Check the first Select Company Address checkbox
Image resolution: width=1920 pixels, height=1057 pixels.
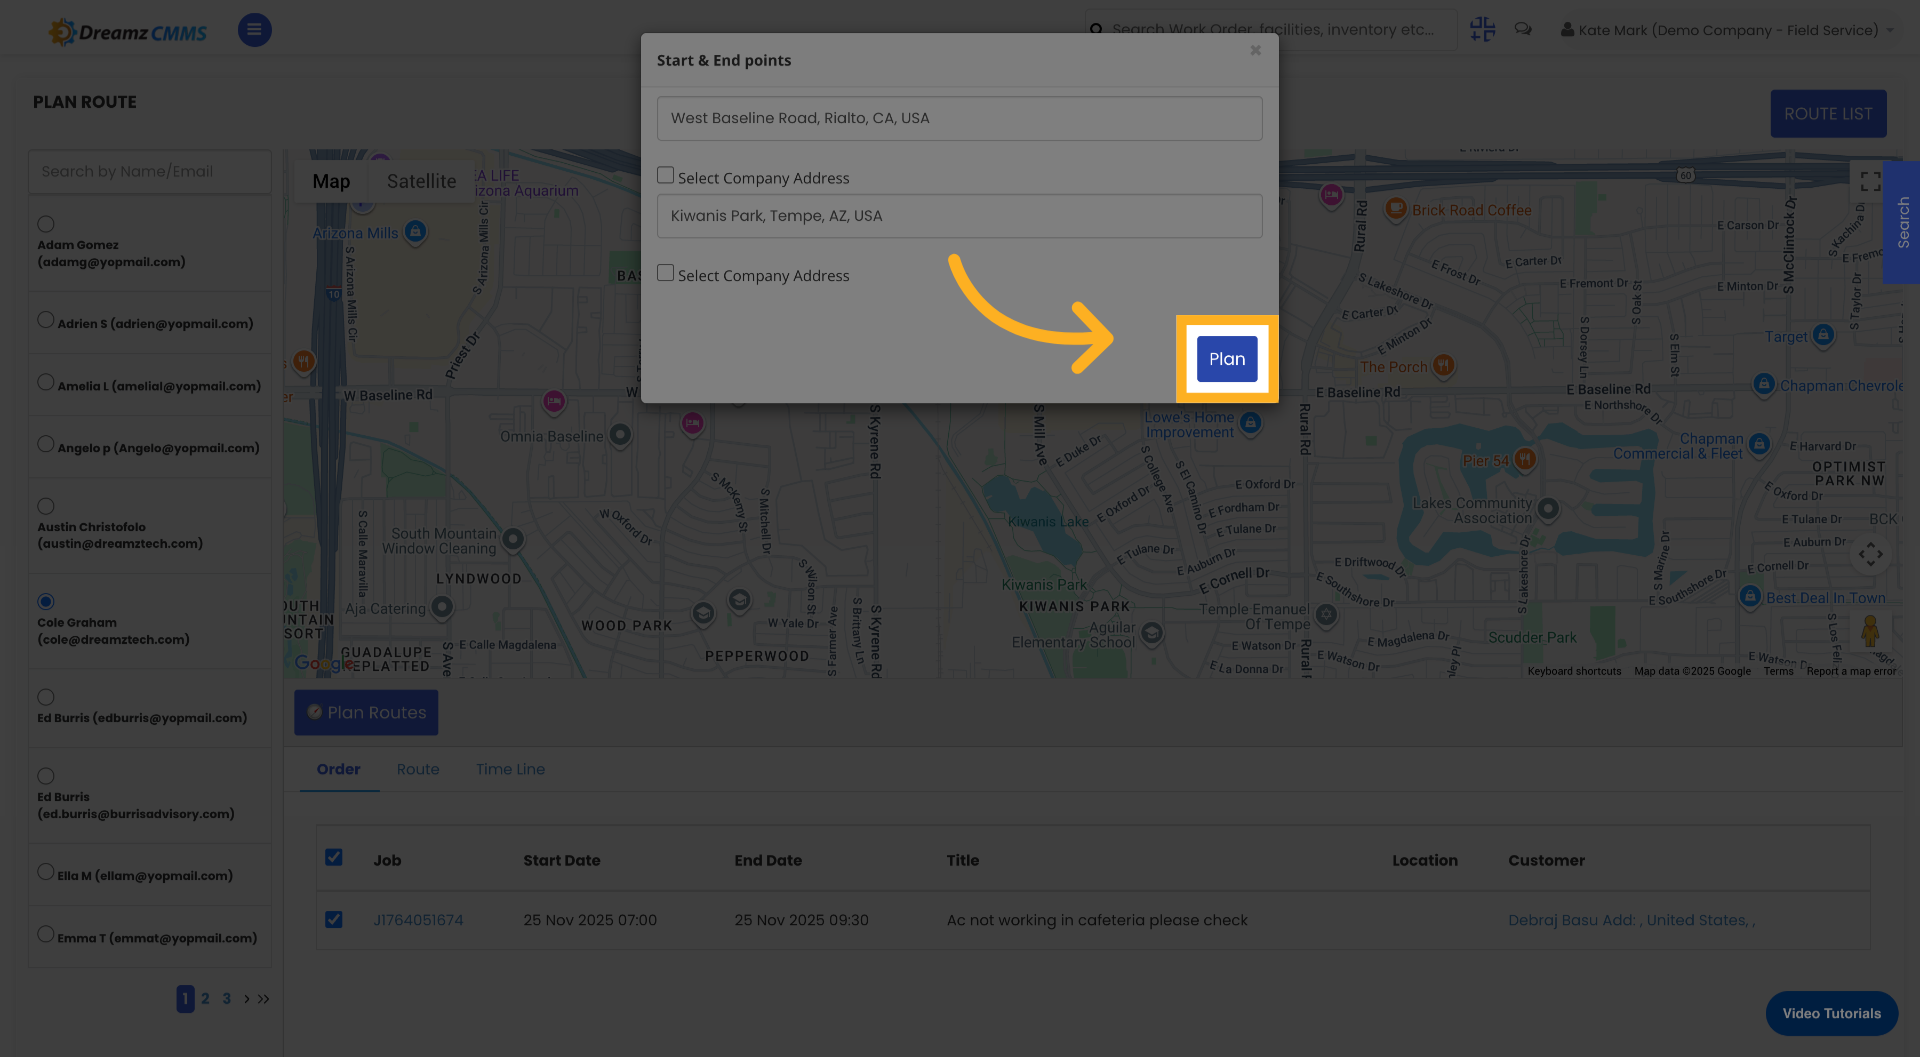[665, 174]
